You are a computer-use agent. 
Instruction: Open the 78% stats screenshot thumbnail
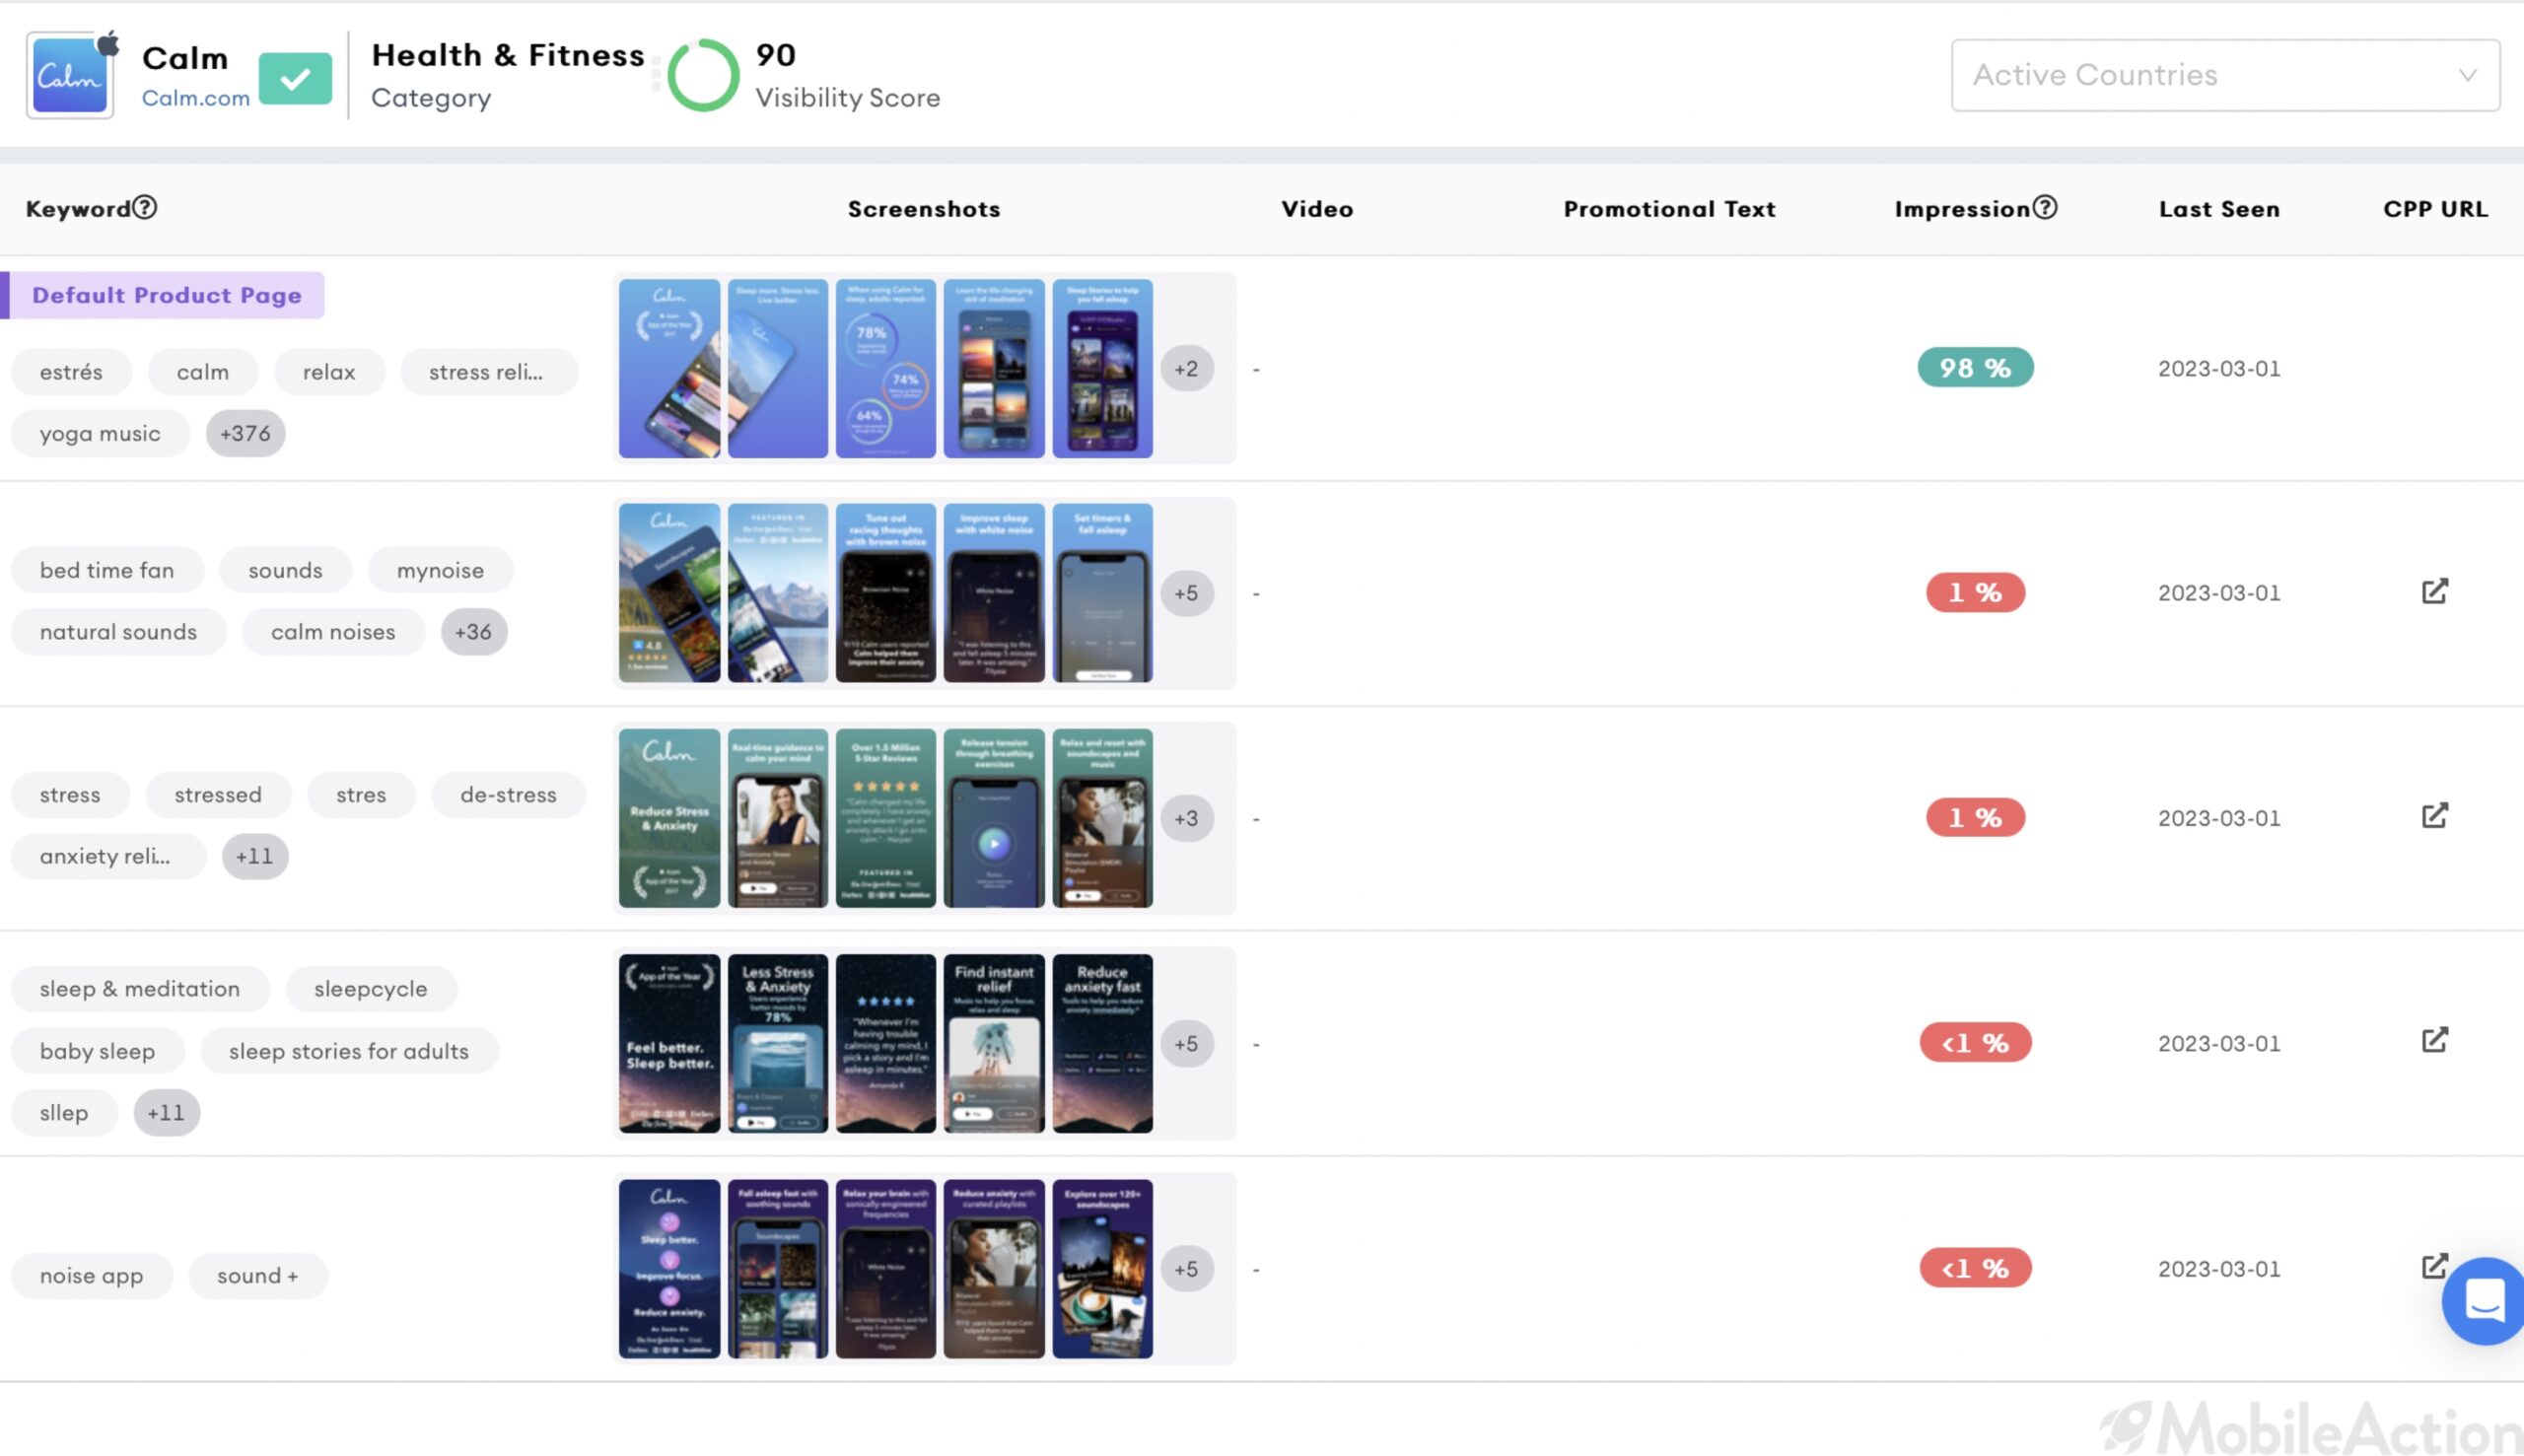coord(885,369)
